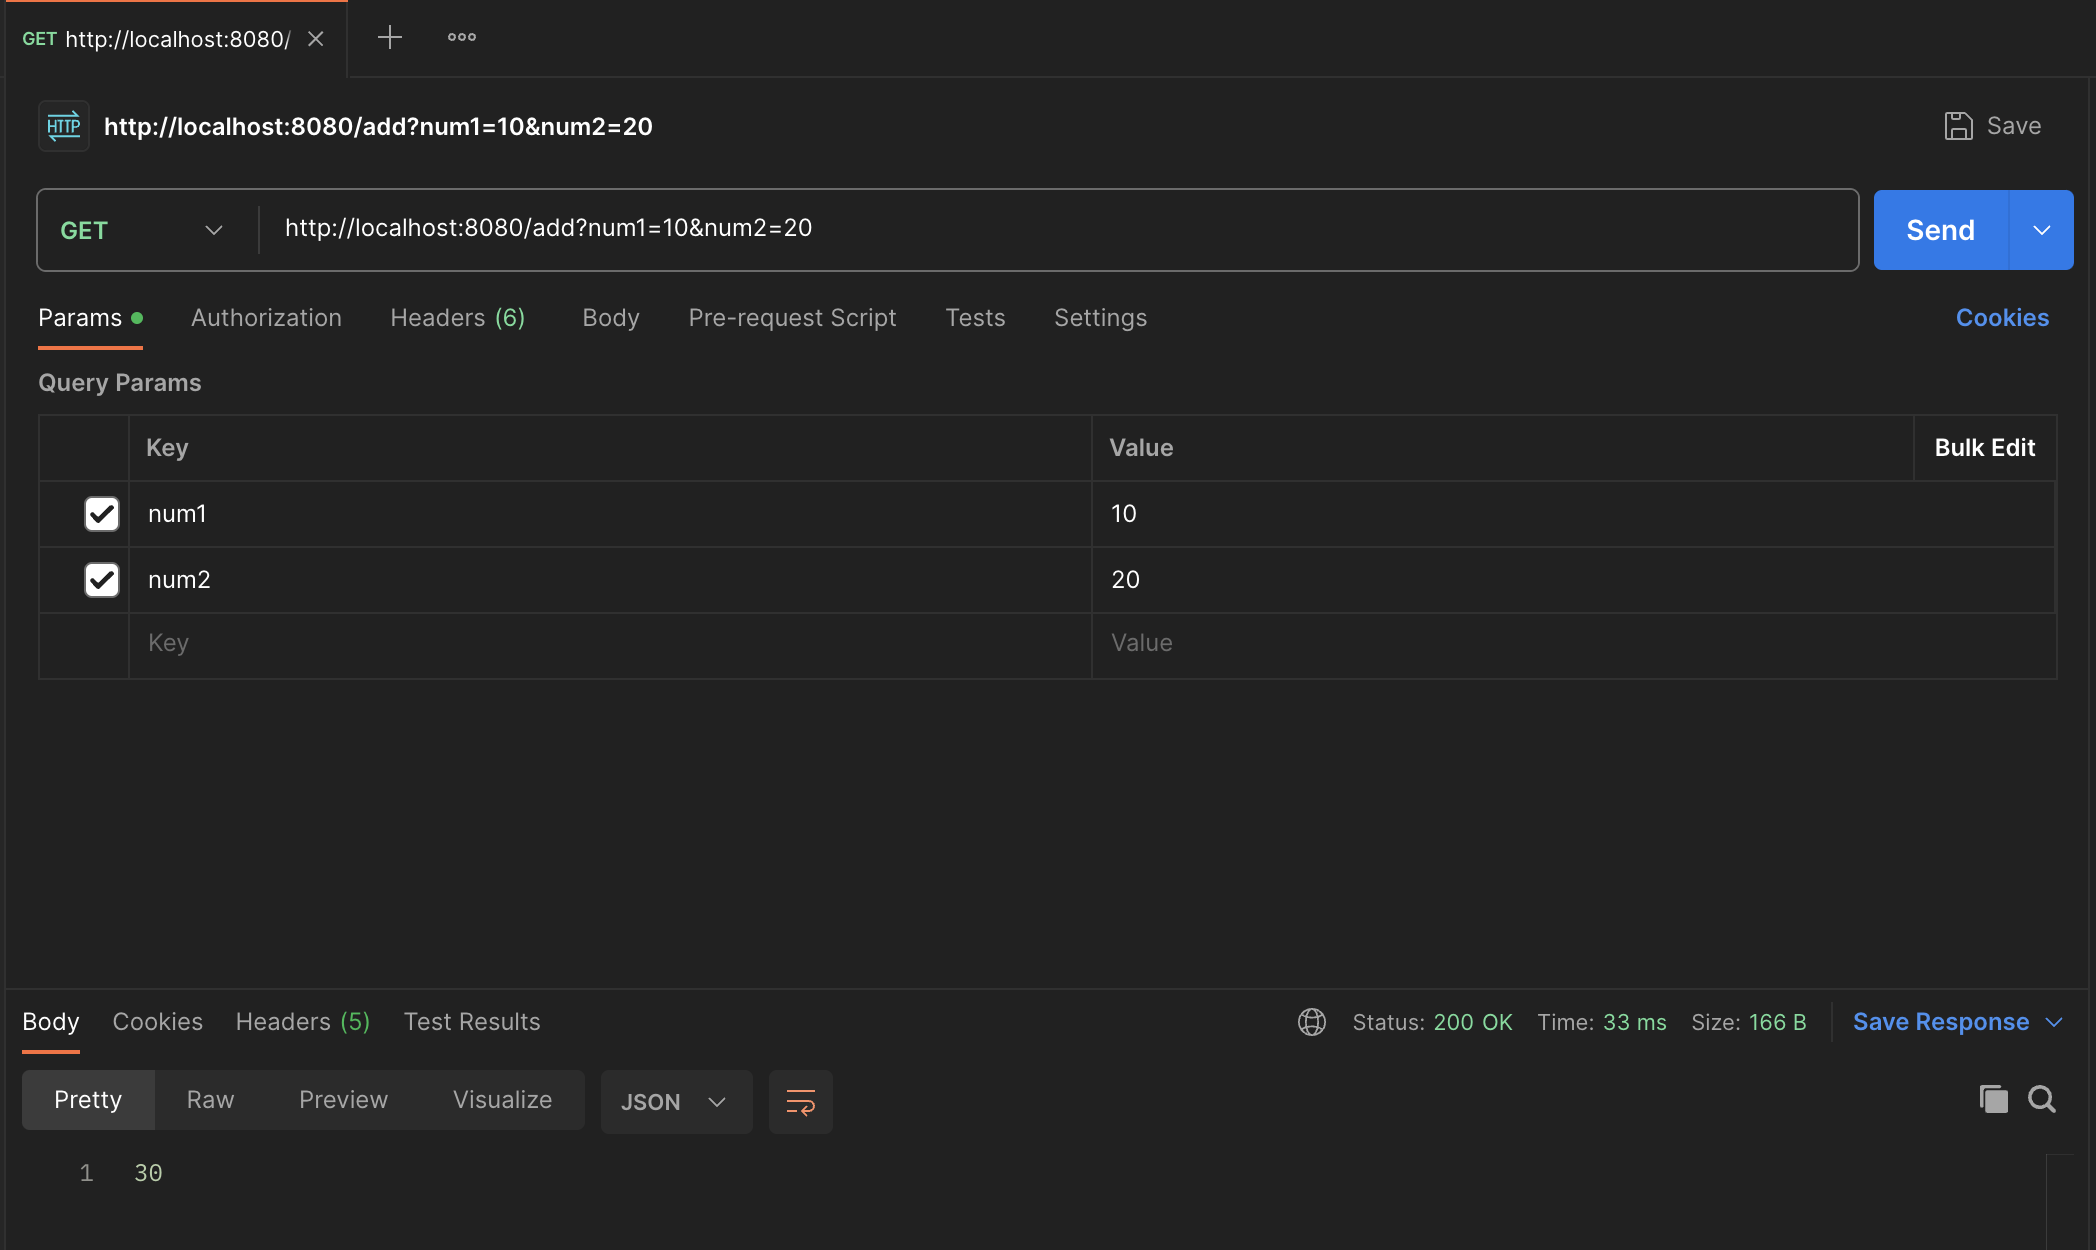Viewport: 2096px width, 1250px height.
Task: Click the request title above the URL bar
Action: pyautogui.click(x=378, y=127)
